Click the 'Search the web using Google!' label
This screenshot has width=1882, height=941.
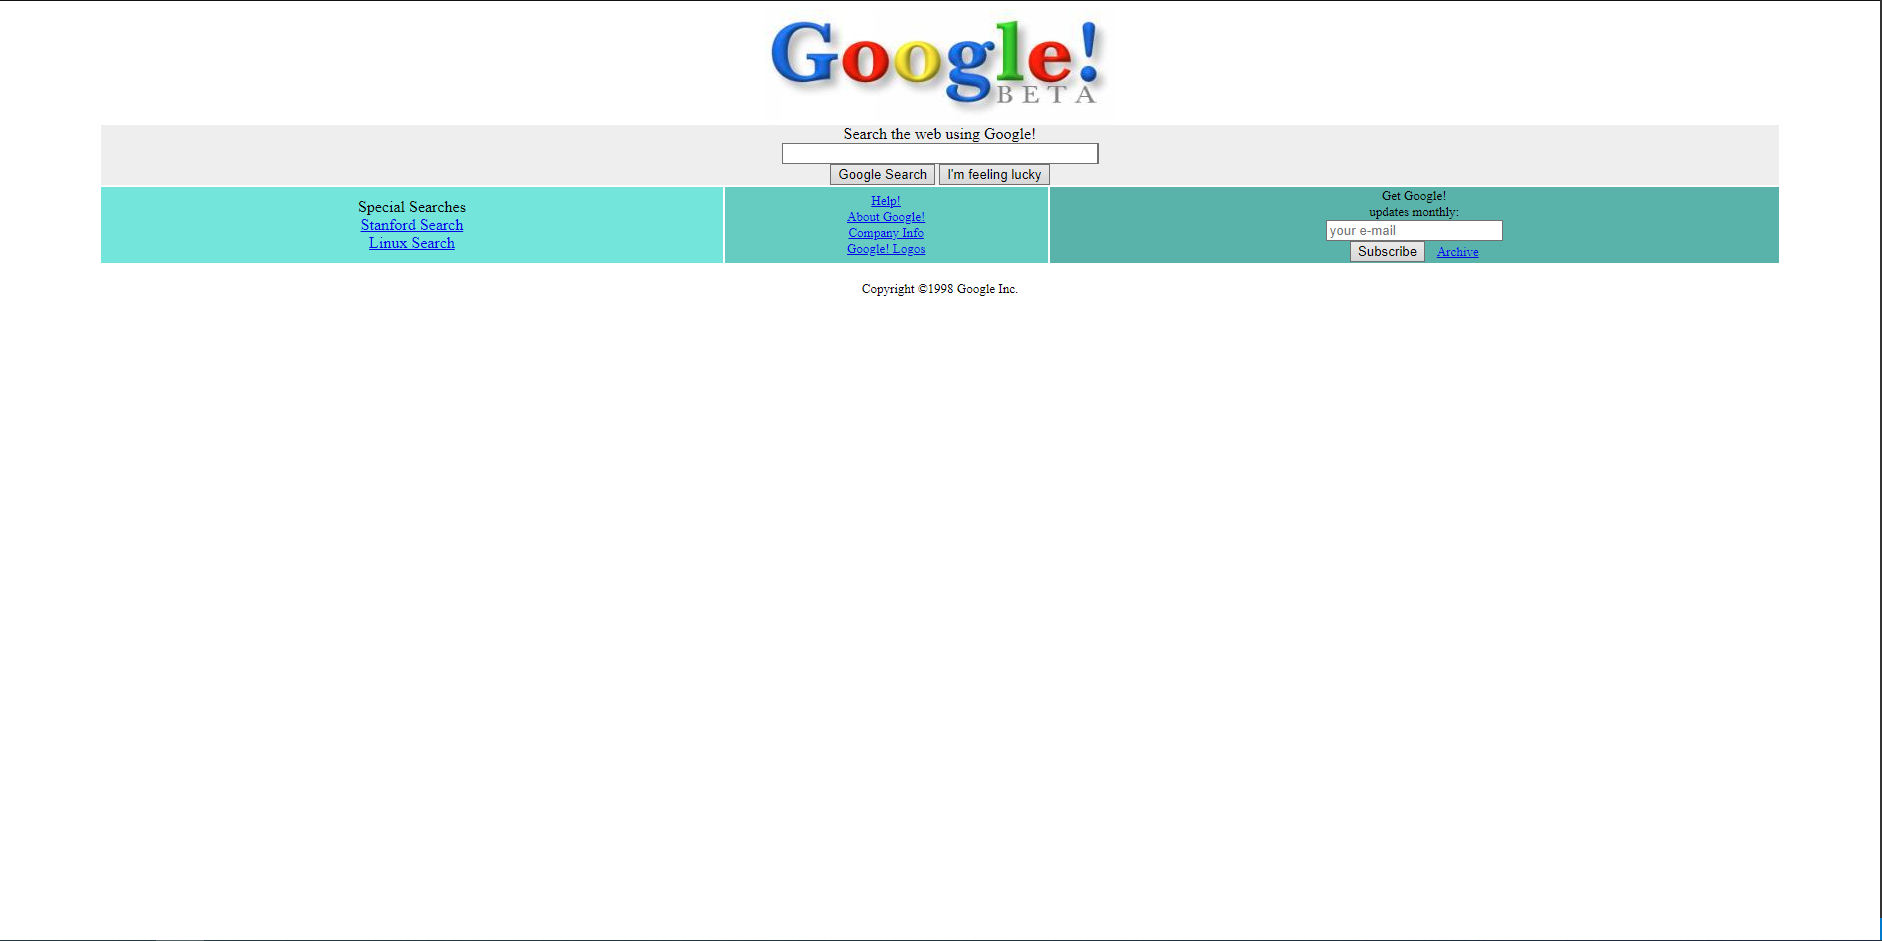(x=938, y=133)
